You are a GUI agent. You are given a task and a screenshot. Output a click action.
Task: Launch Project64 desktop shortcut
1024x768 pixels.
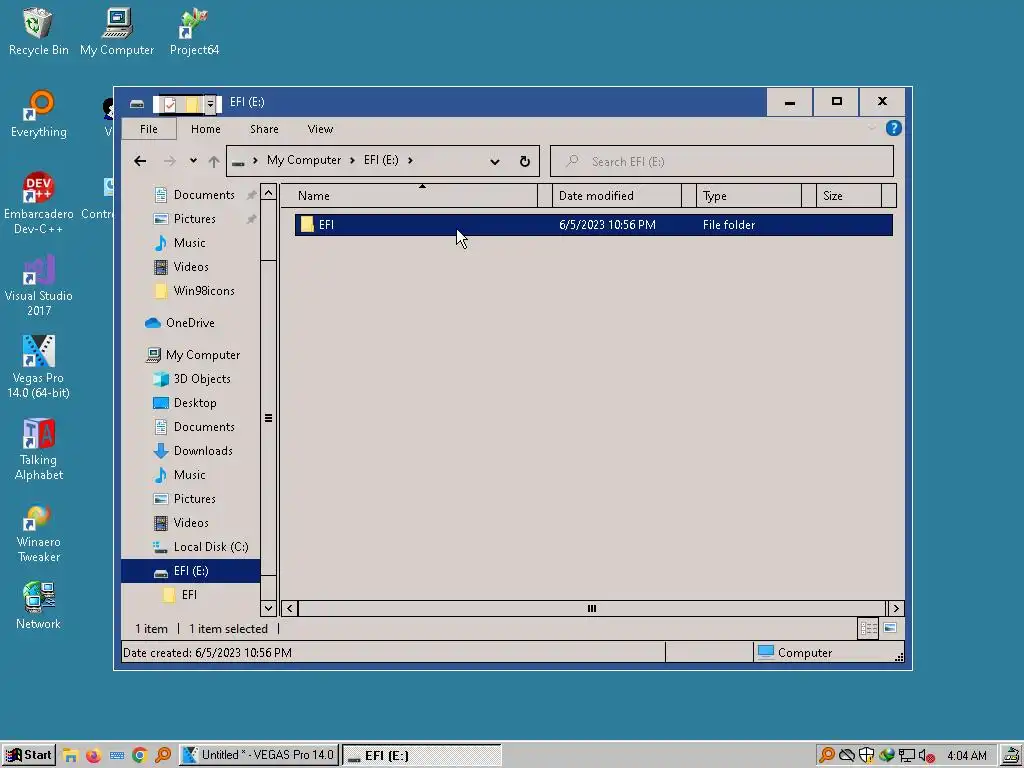pyautogui.click(x=194, y=32)
